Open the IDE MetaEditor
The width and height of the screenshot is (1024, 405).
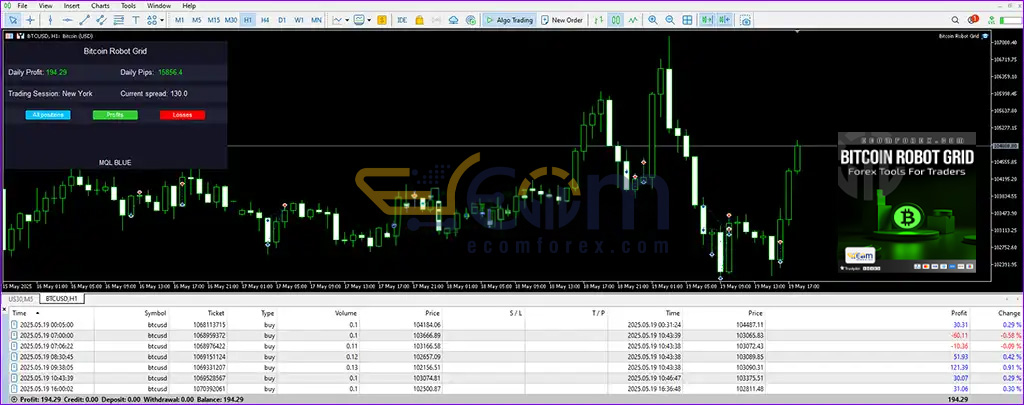[402, 20]
